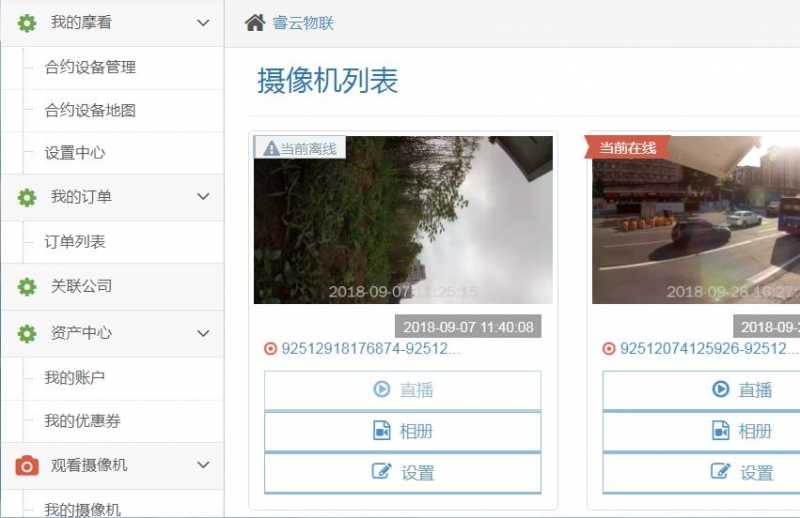
Task: Click the gear icon beside 我的订单
Action: coord(27,198)
